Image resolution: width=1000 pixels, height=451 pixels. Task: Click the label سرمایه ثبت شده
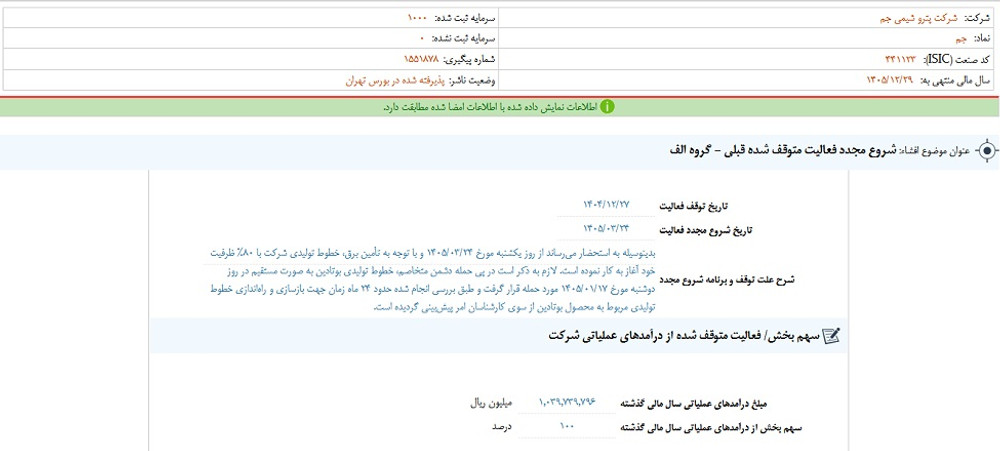(465, 18)
